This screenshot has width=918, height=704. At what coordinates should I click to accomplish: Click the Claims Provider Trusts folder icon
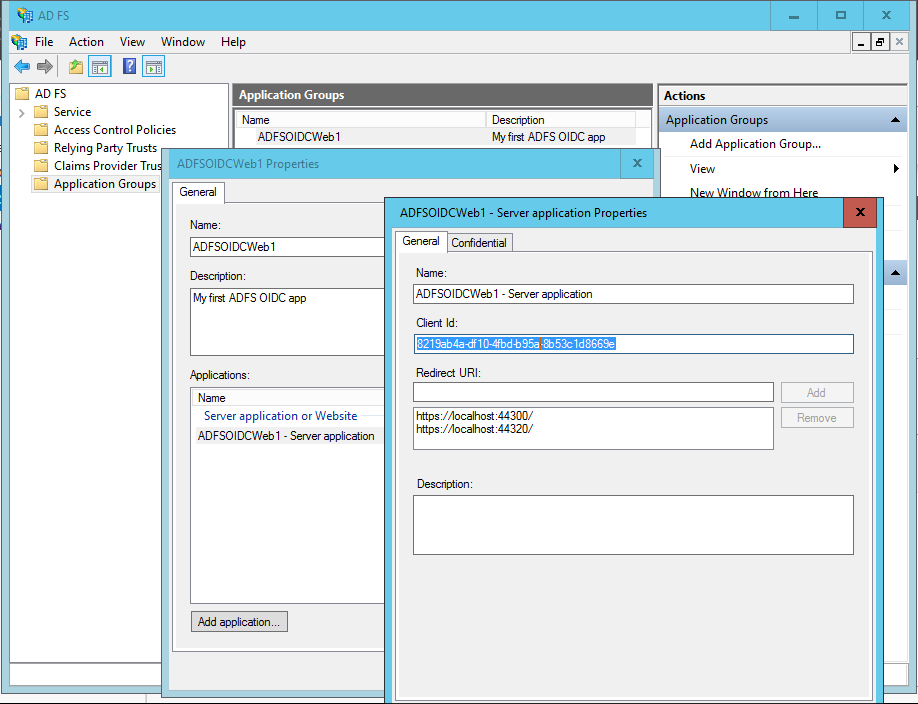click(41, 166)
